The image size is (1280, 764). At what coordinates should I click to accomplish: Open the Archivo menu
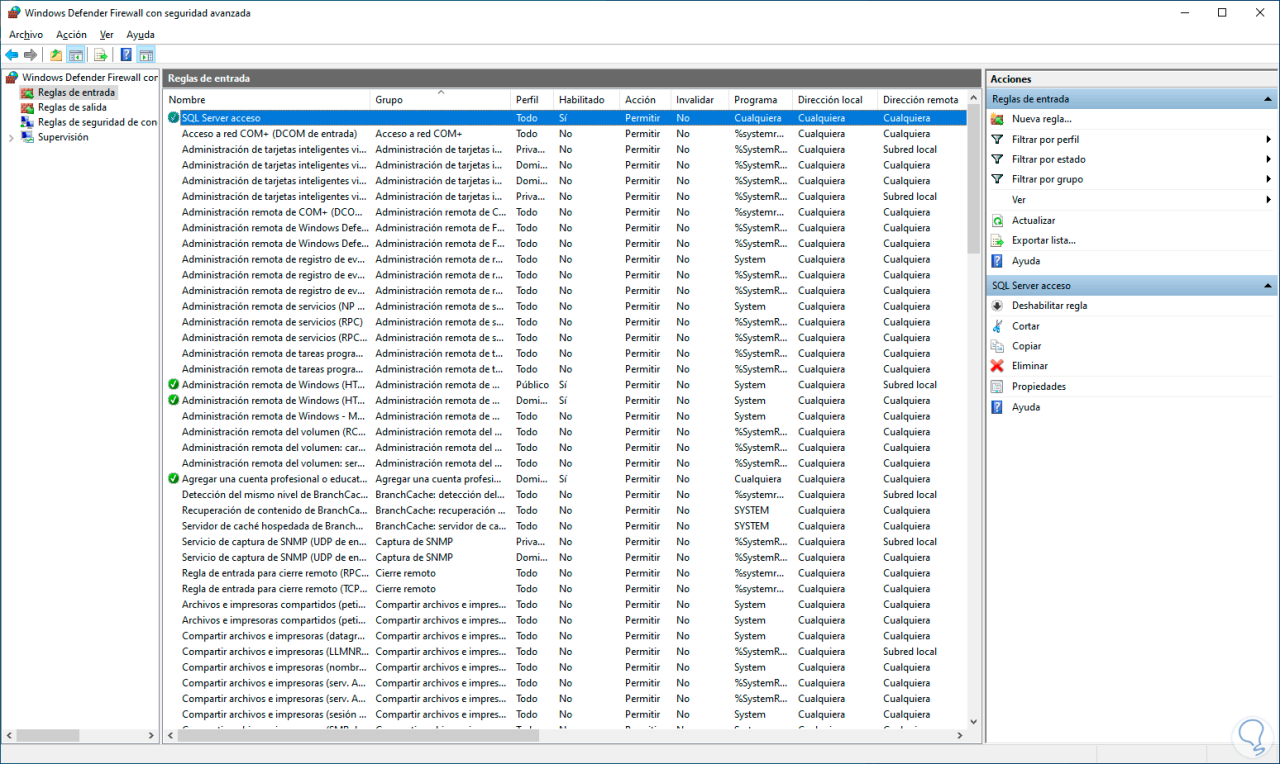[26, 34]
